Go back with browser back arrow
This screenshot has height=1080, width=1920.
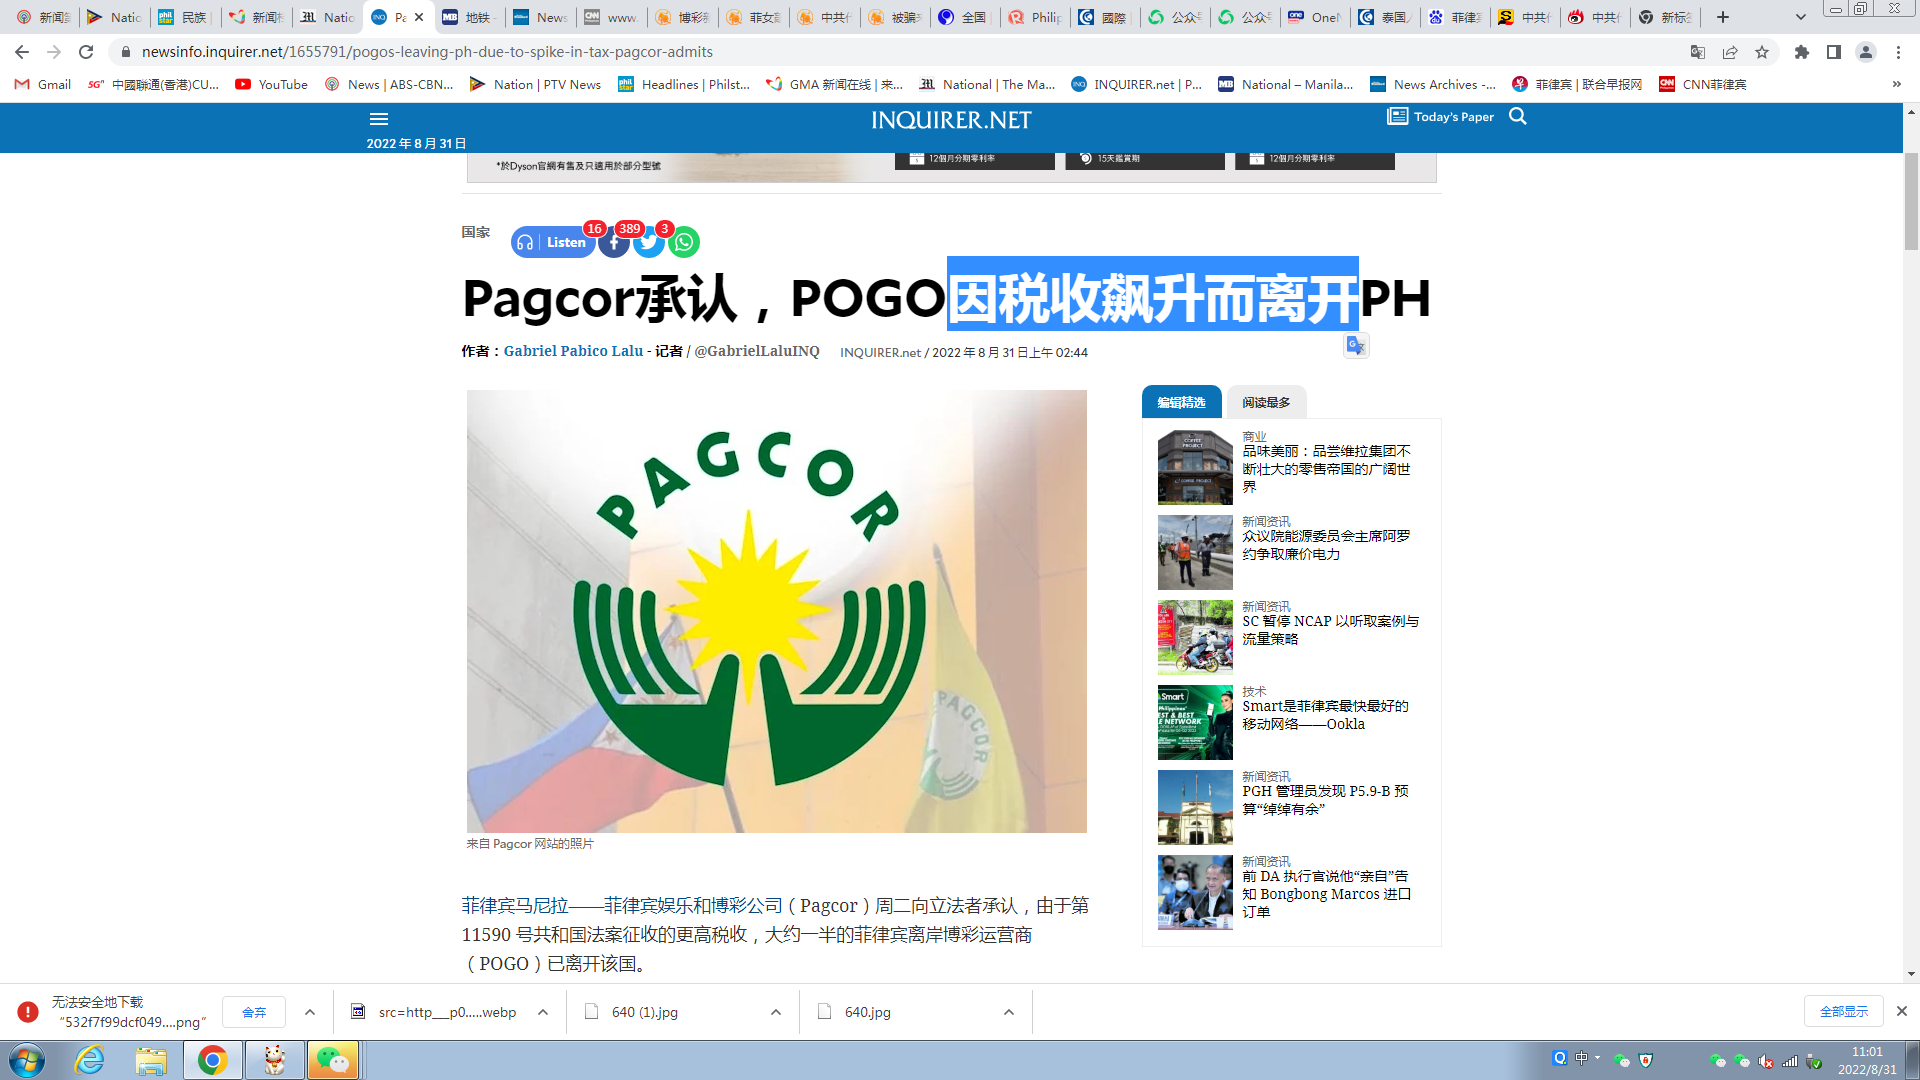tap(22, 52)
